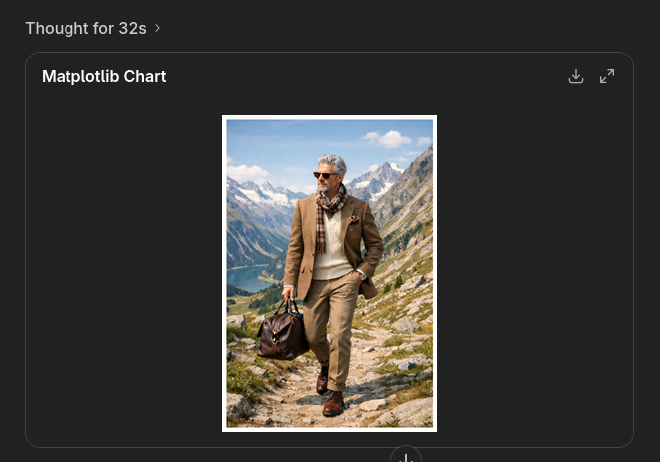The height and width of the screenshot is (462, 660).
Task: Expand the chart to fullscreen
Action: (607, 77)
